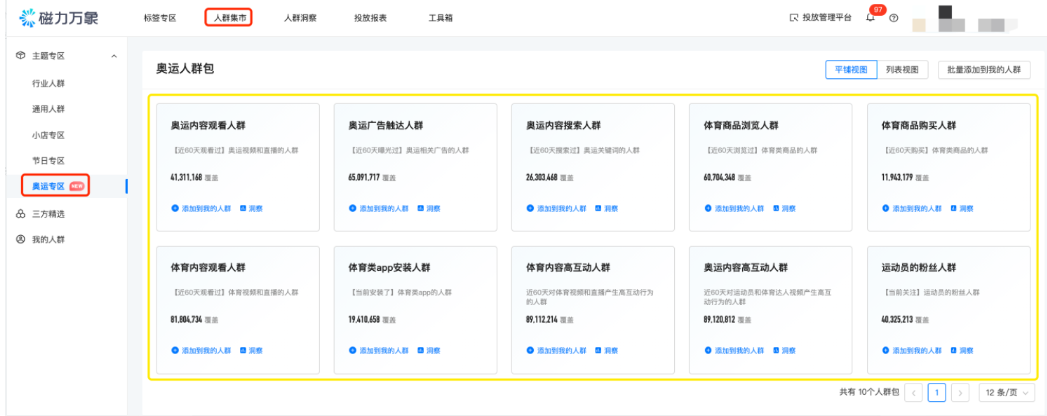Add 体育类app安装人群 to my audiences
Image resolution: width=1047 pixels, height=416 pixels.
[379, 350]
